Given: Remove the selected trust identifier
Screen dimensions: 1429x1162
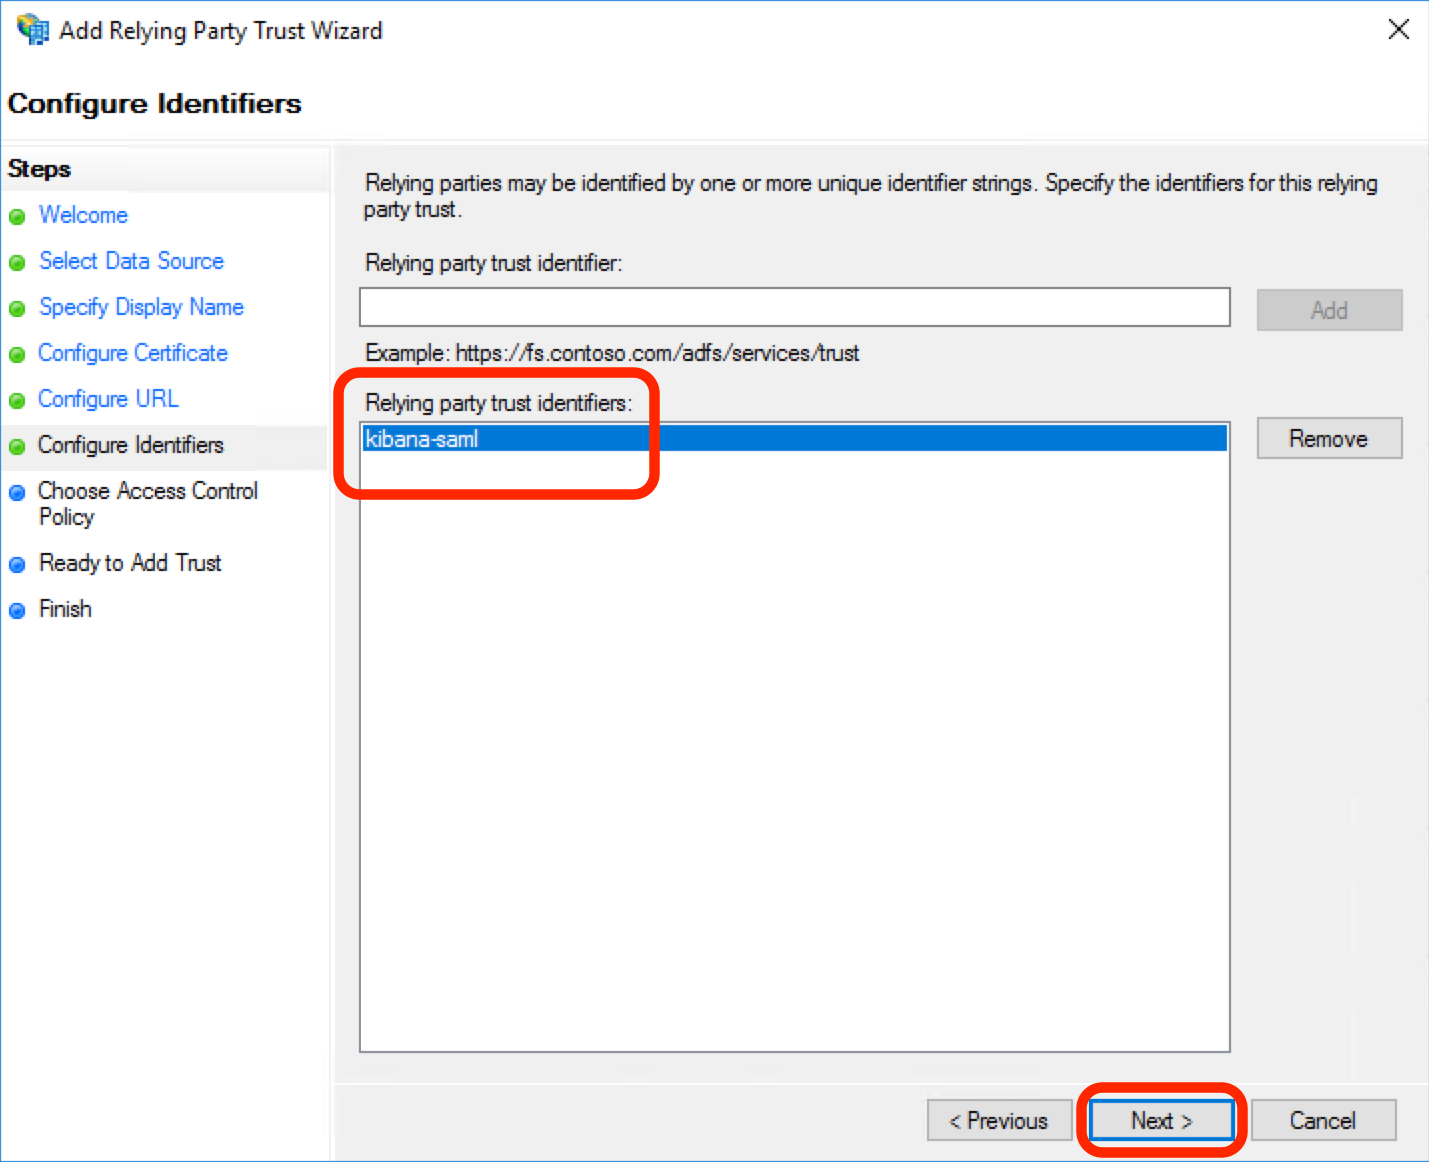Looking at the screenshot, I should coord(1329,438).
